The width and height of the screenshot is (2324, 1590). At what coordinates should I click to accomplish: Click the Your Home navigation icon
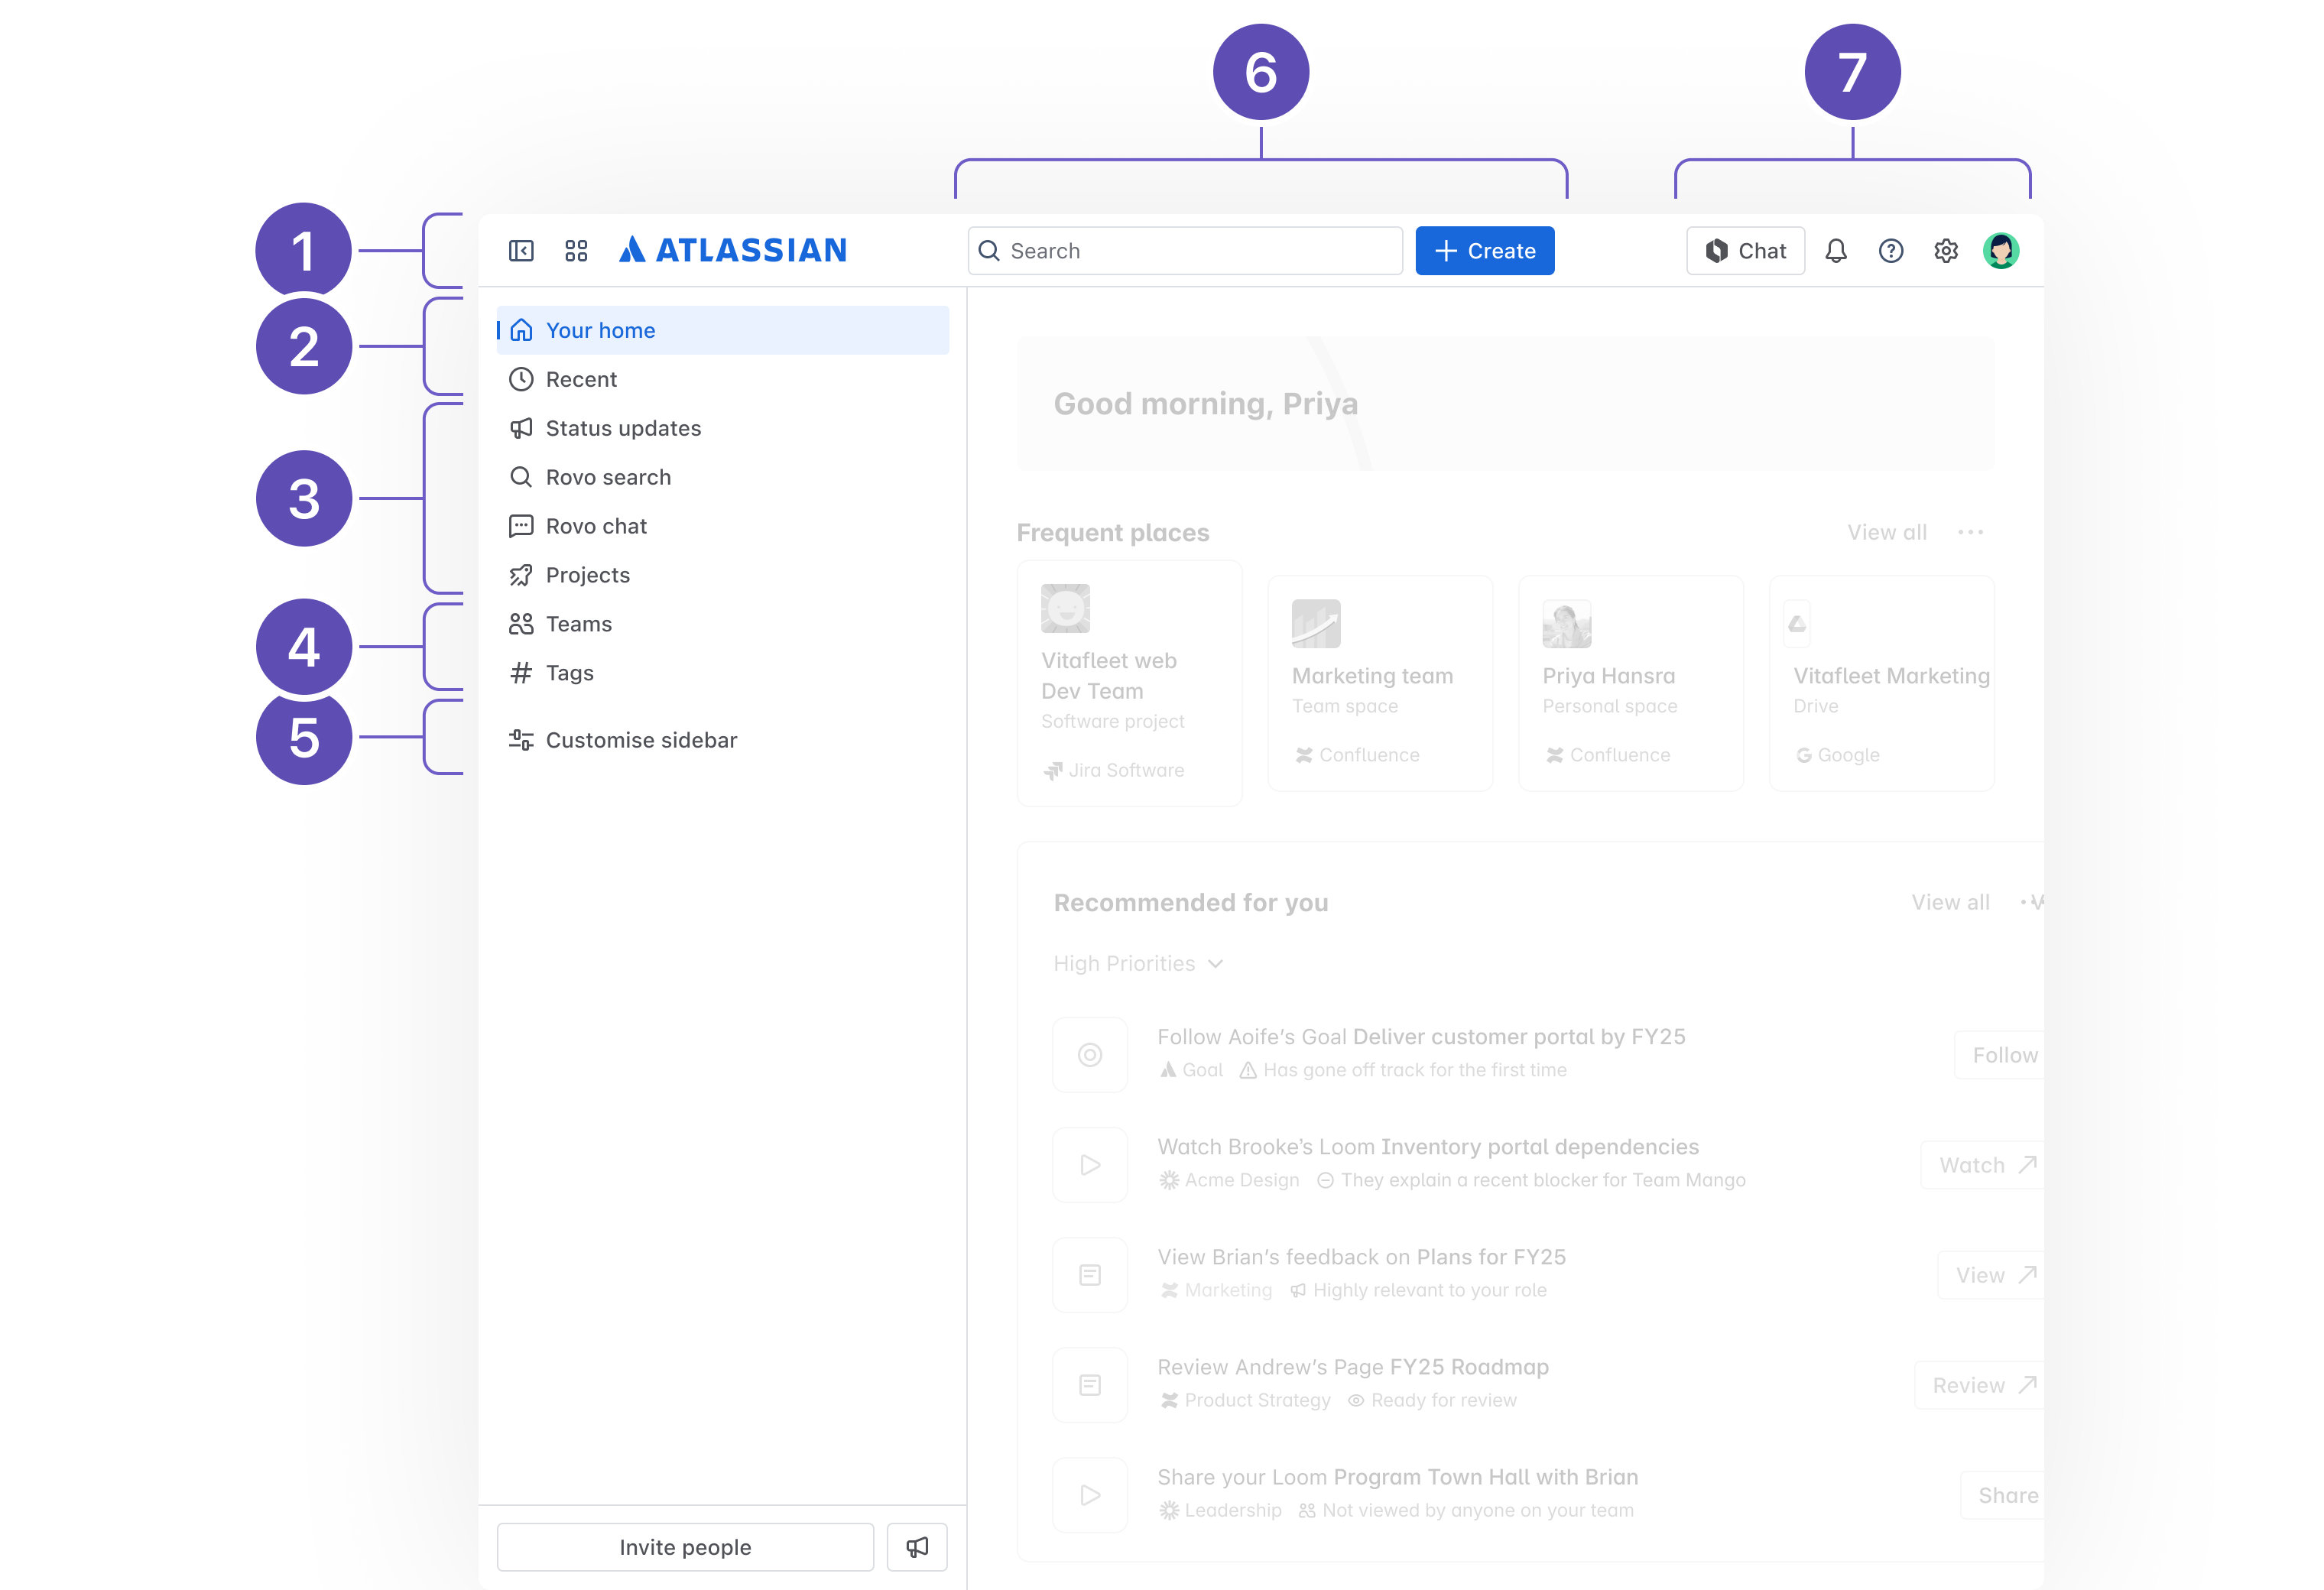523,330
